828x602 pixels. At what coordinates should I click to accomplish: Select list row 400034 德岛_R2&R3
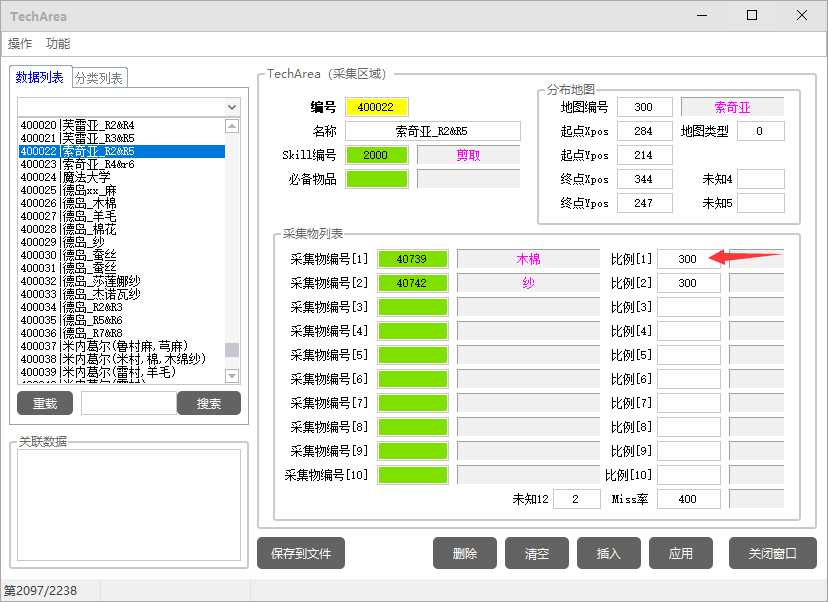click(x=121, y=307)
